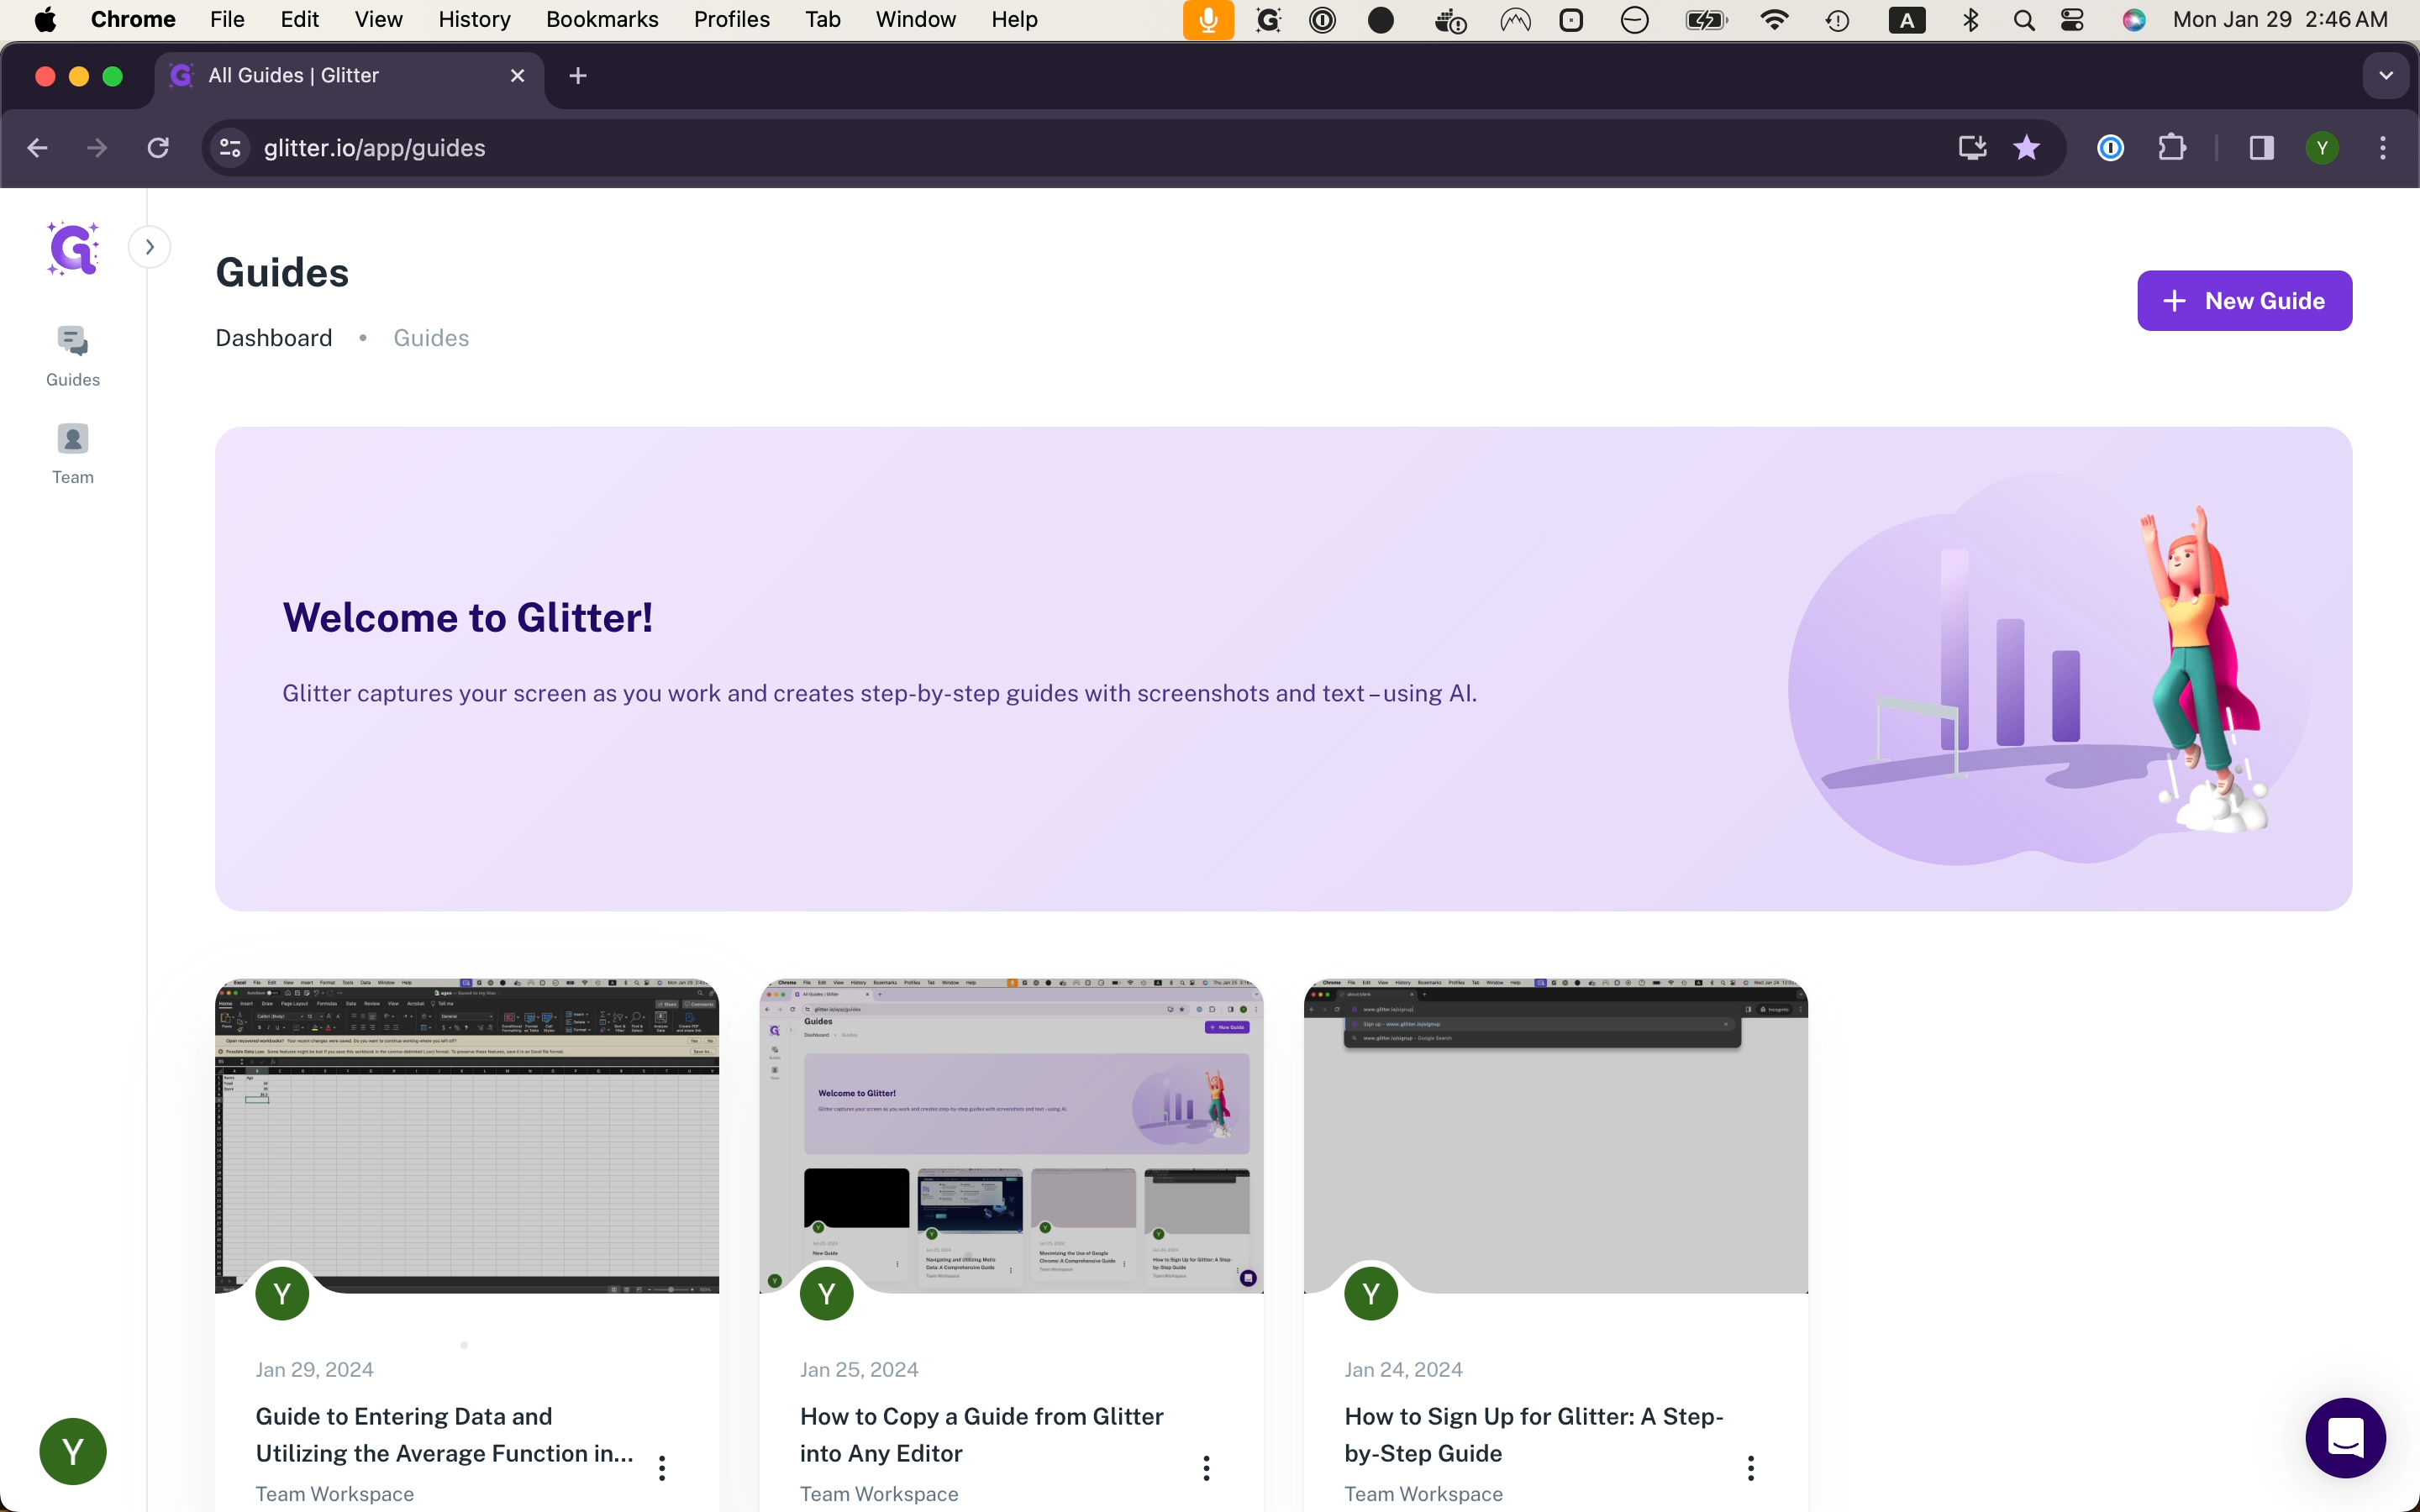The width and height of the screenshot is (2420, 1512).
Task: Click Bluetooth icon in menu bar
Action: click(x=1970, y=19)
